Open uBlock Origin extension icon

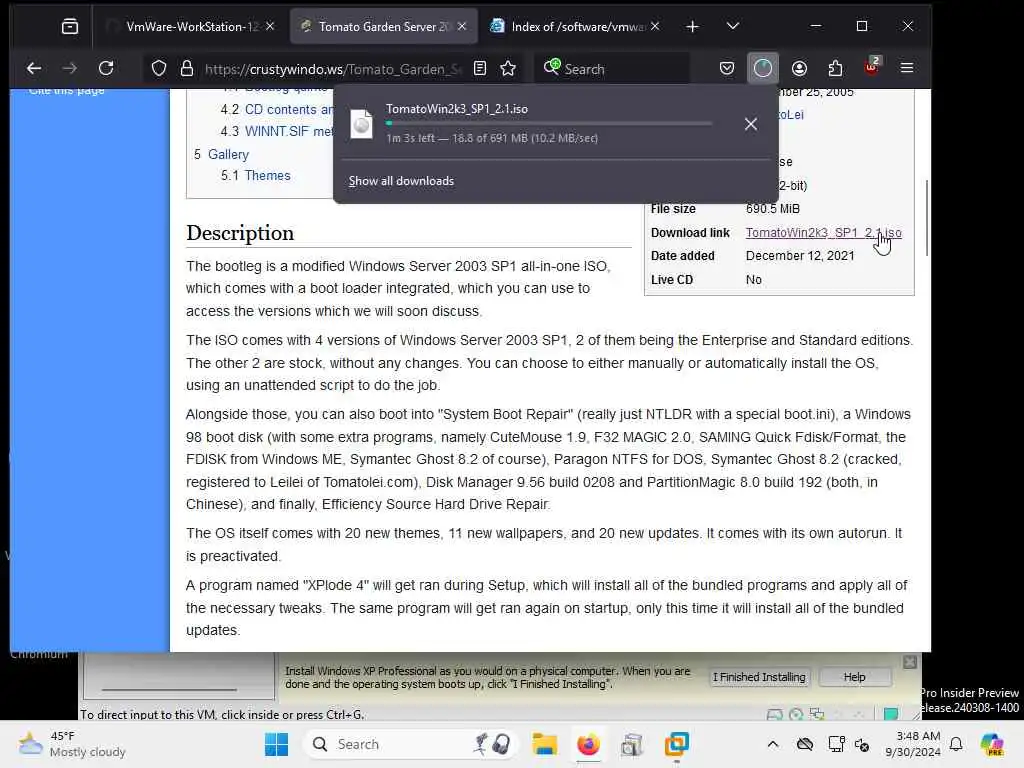pyautogui.click(x=872, y=67)
